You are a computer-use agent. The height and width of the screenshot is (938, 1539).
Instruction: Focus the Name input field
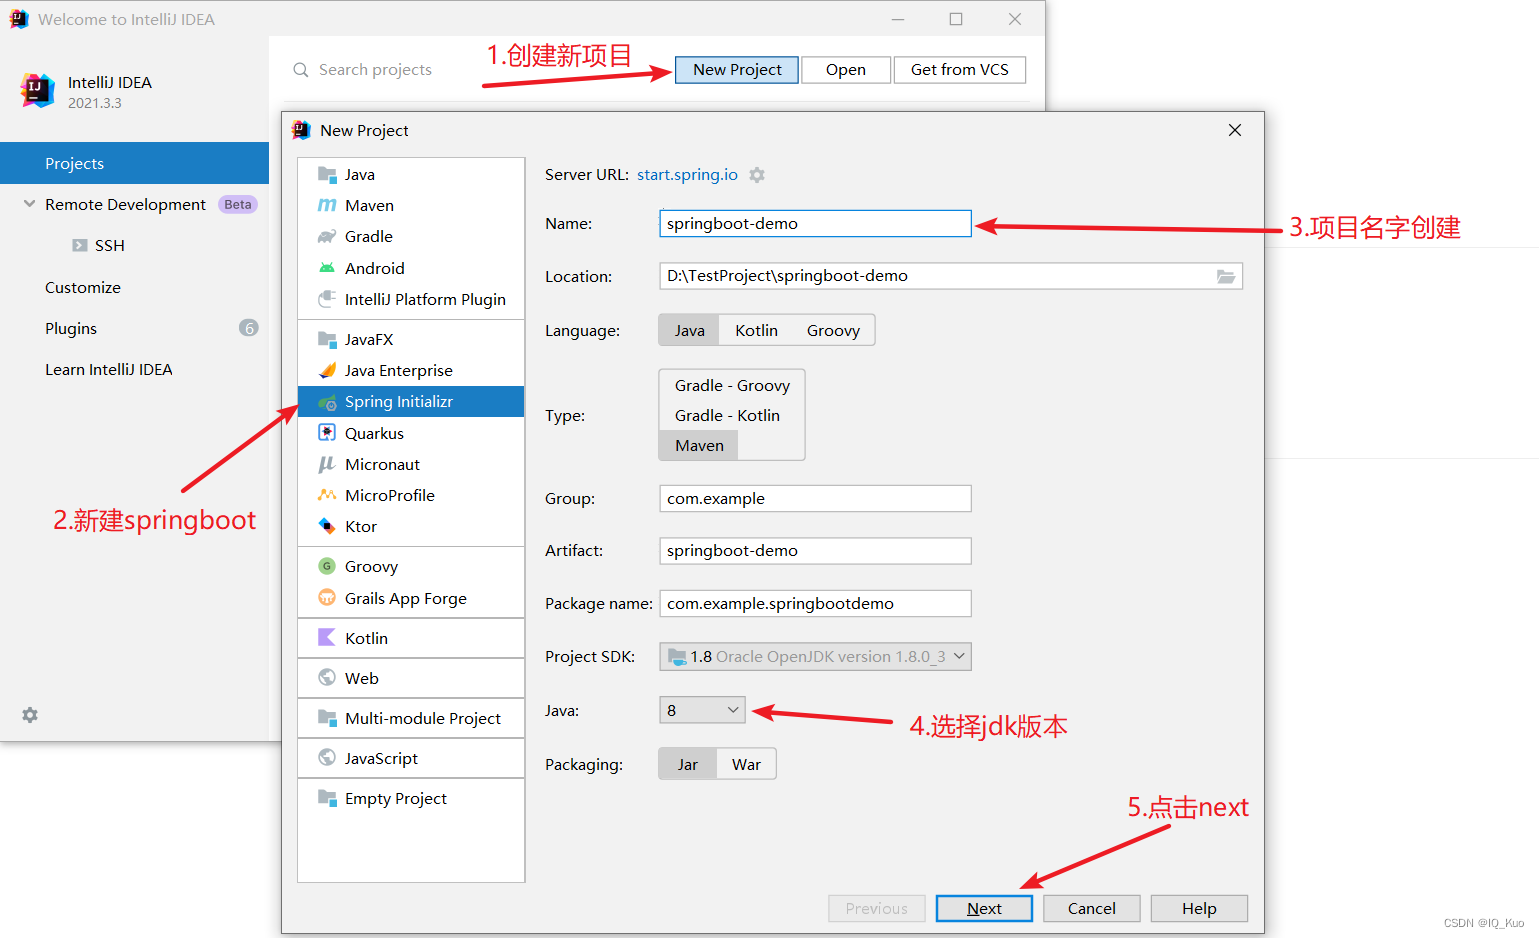[815, 223]
